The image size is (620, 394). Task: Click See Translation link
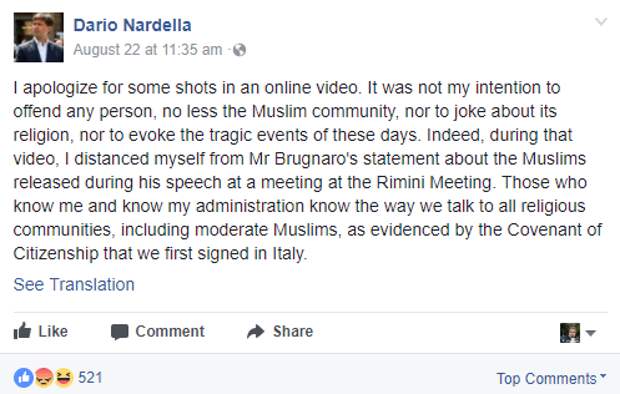(74, 284)
